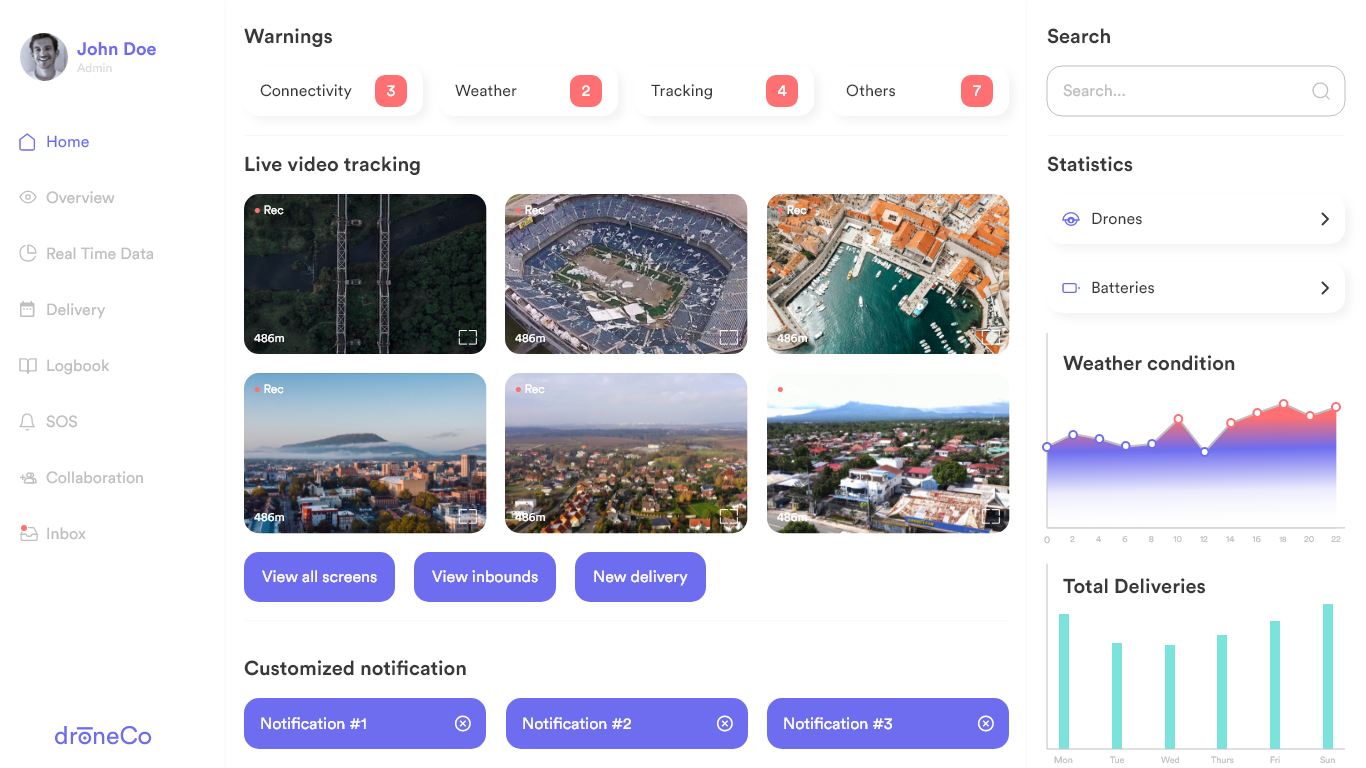Click the View all screens button
The height and width of the screenshot is (768, 1366).
tap(319, 577)
